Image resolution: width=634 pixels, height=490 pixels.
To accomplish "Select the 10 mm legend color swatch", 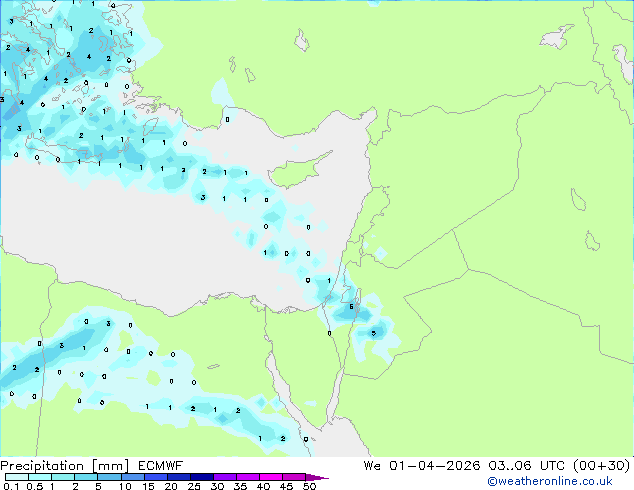I will point(133,477).
